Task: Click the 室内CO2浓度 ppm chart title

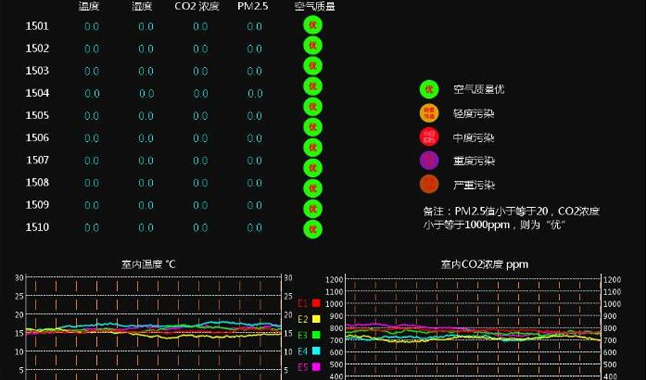Action: tap(484, 264)
